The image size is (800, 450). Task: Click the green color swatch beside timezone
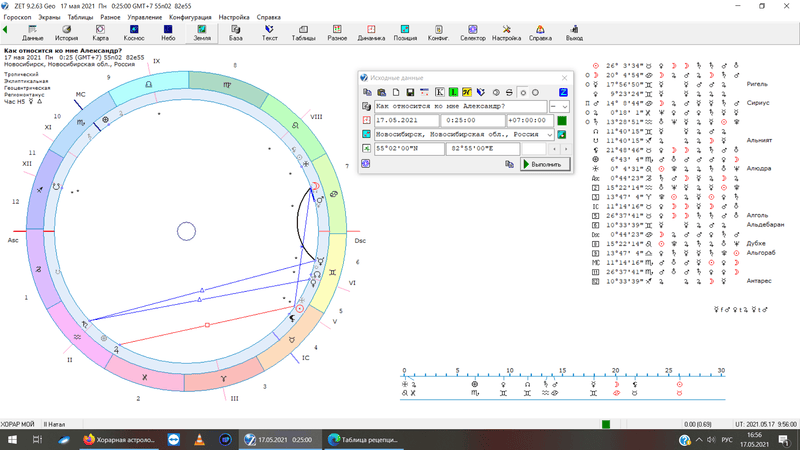tap(562, 120)
